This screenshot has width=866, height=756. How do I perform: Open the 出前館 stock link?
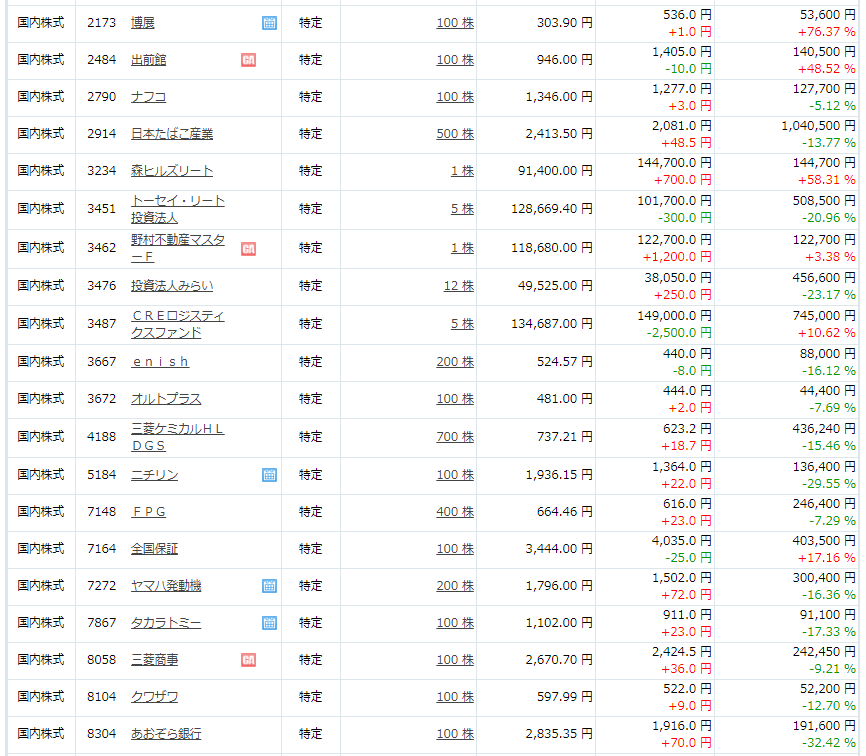point(149,60)
